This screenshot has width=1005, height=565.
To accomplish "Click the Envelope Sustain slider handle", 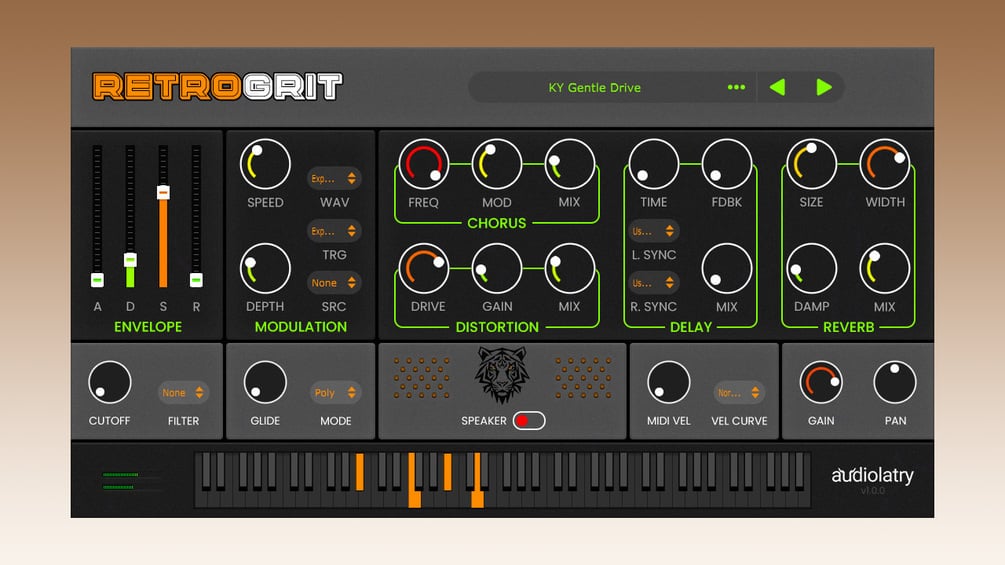I will pyautogui.click(x=163, y=192).
